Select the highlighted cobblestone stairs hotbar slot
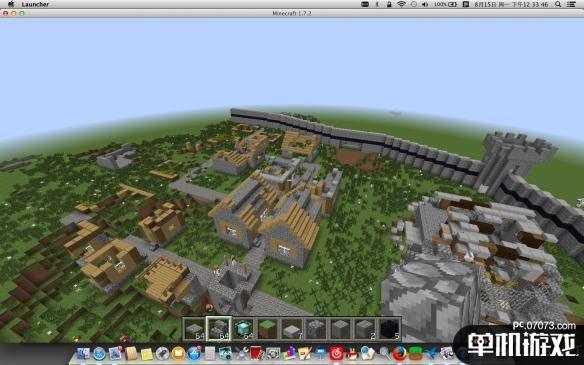The width and height of the screenshot is (584, 365). [x=219, y=328]
